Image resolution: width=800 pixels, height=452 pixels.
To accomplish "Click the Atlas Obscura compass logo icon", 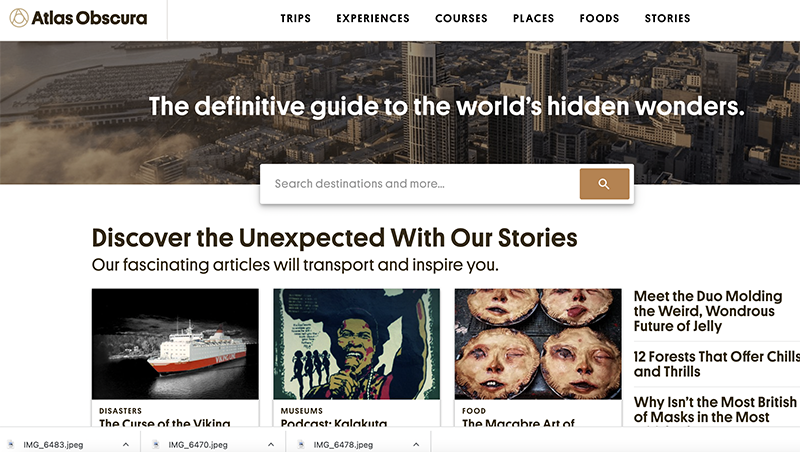I will (19, 18).
